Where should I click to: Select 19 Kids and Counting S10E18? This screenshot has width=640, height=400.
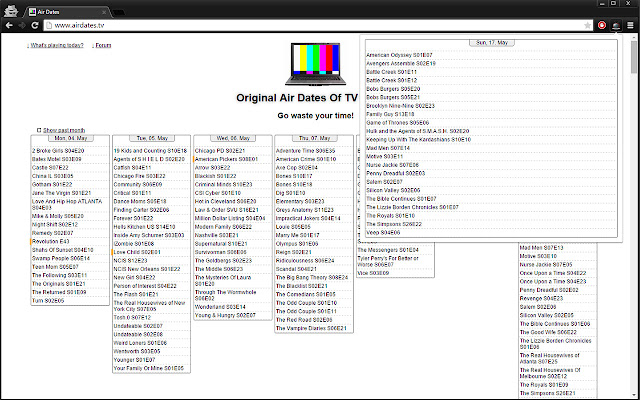[x=150, y=151]
